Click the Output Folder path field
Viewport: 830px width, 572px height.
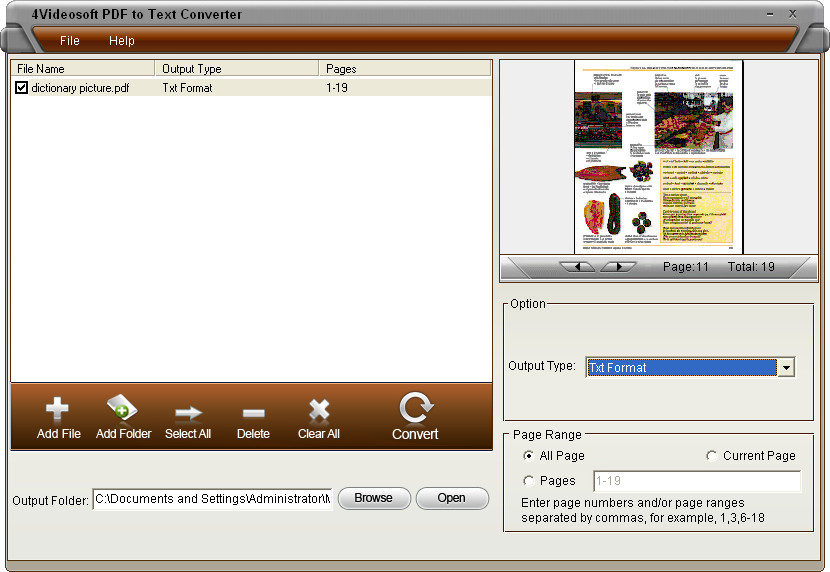(212, 499)
